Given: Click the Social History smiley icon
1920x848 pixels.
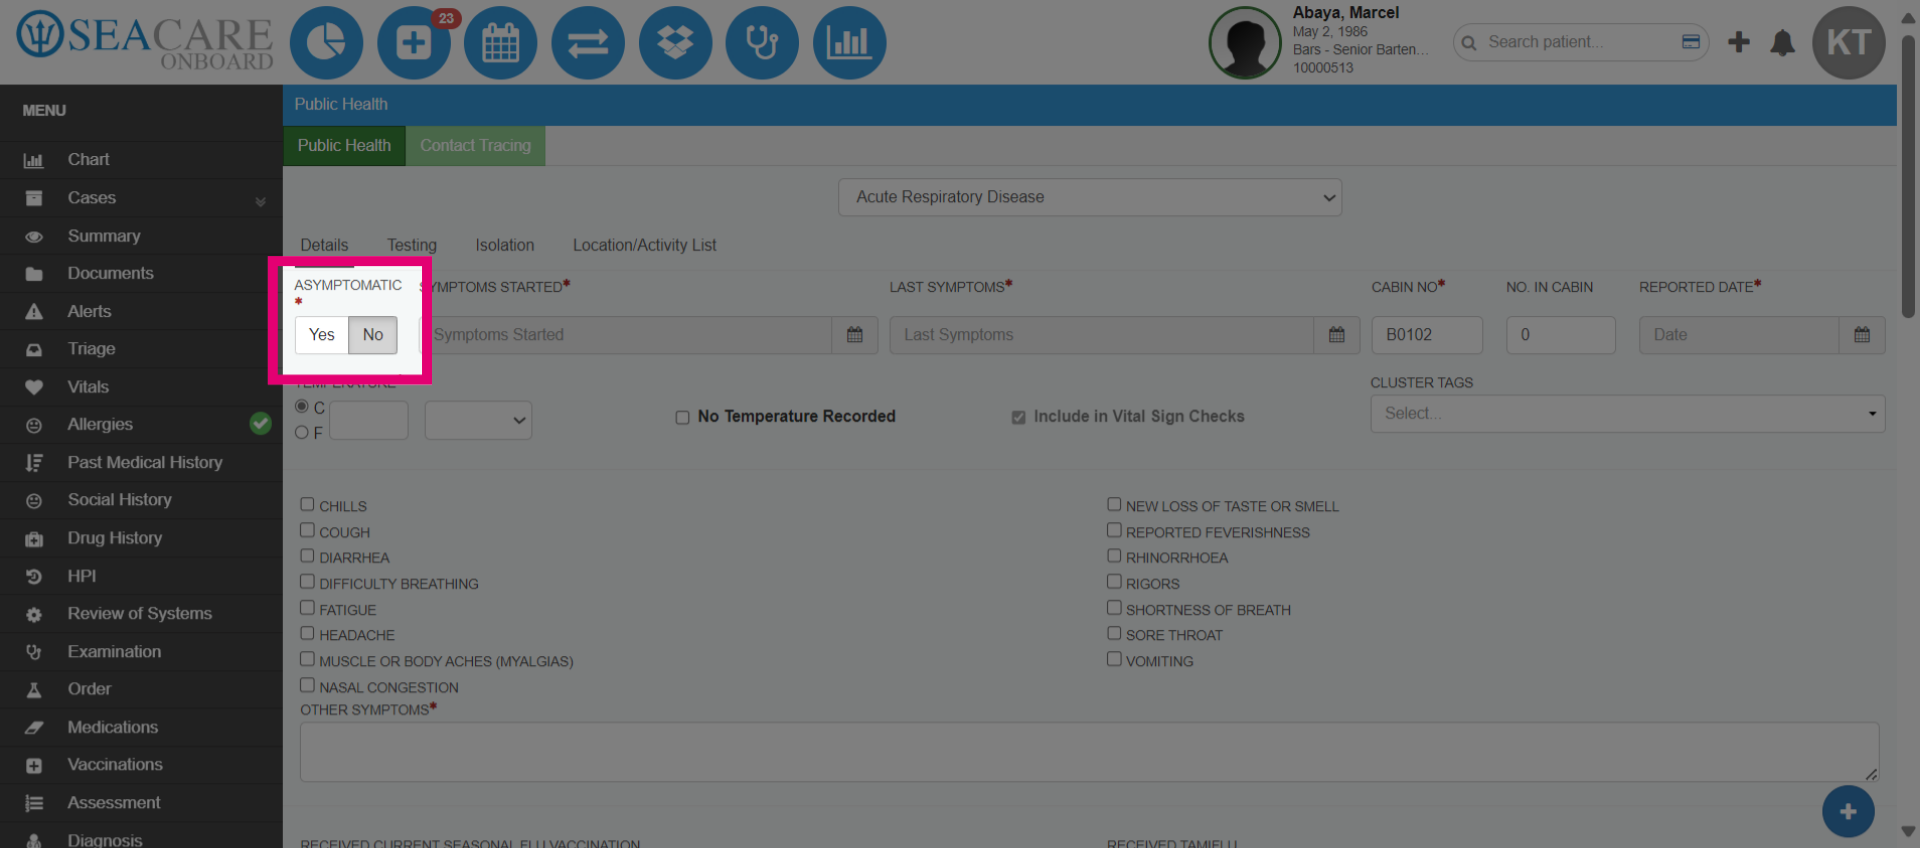Looking at the screenshot, I should click(x=34, y=501).
